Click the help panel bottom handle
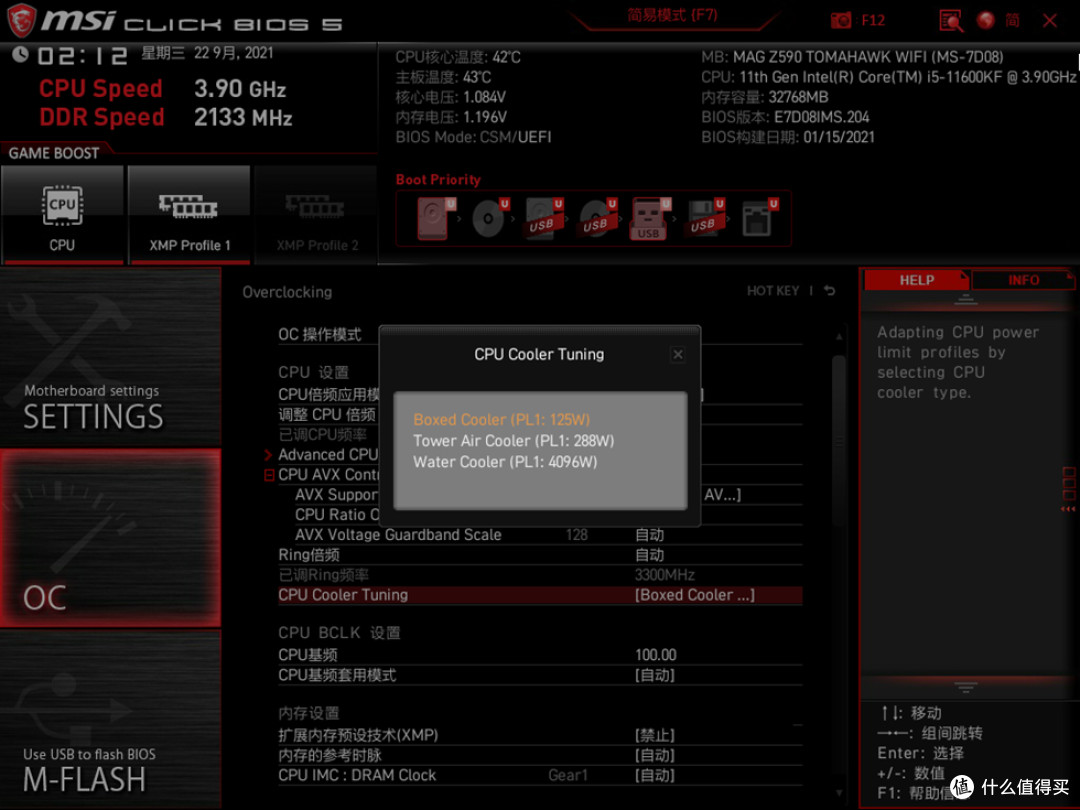 point(966,687)
